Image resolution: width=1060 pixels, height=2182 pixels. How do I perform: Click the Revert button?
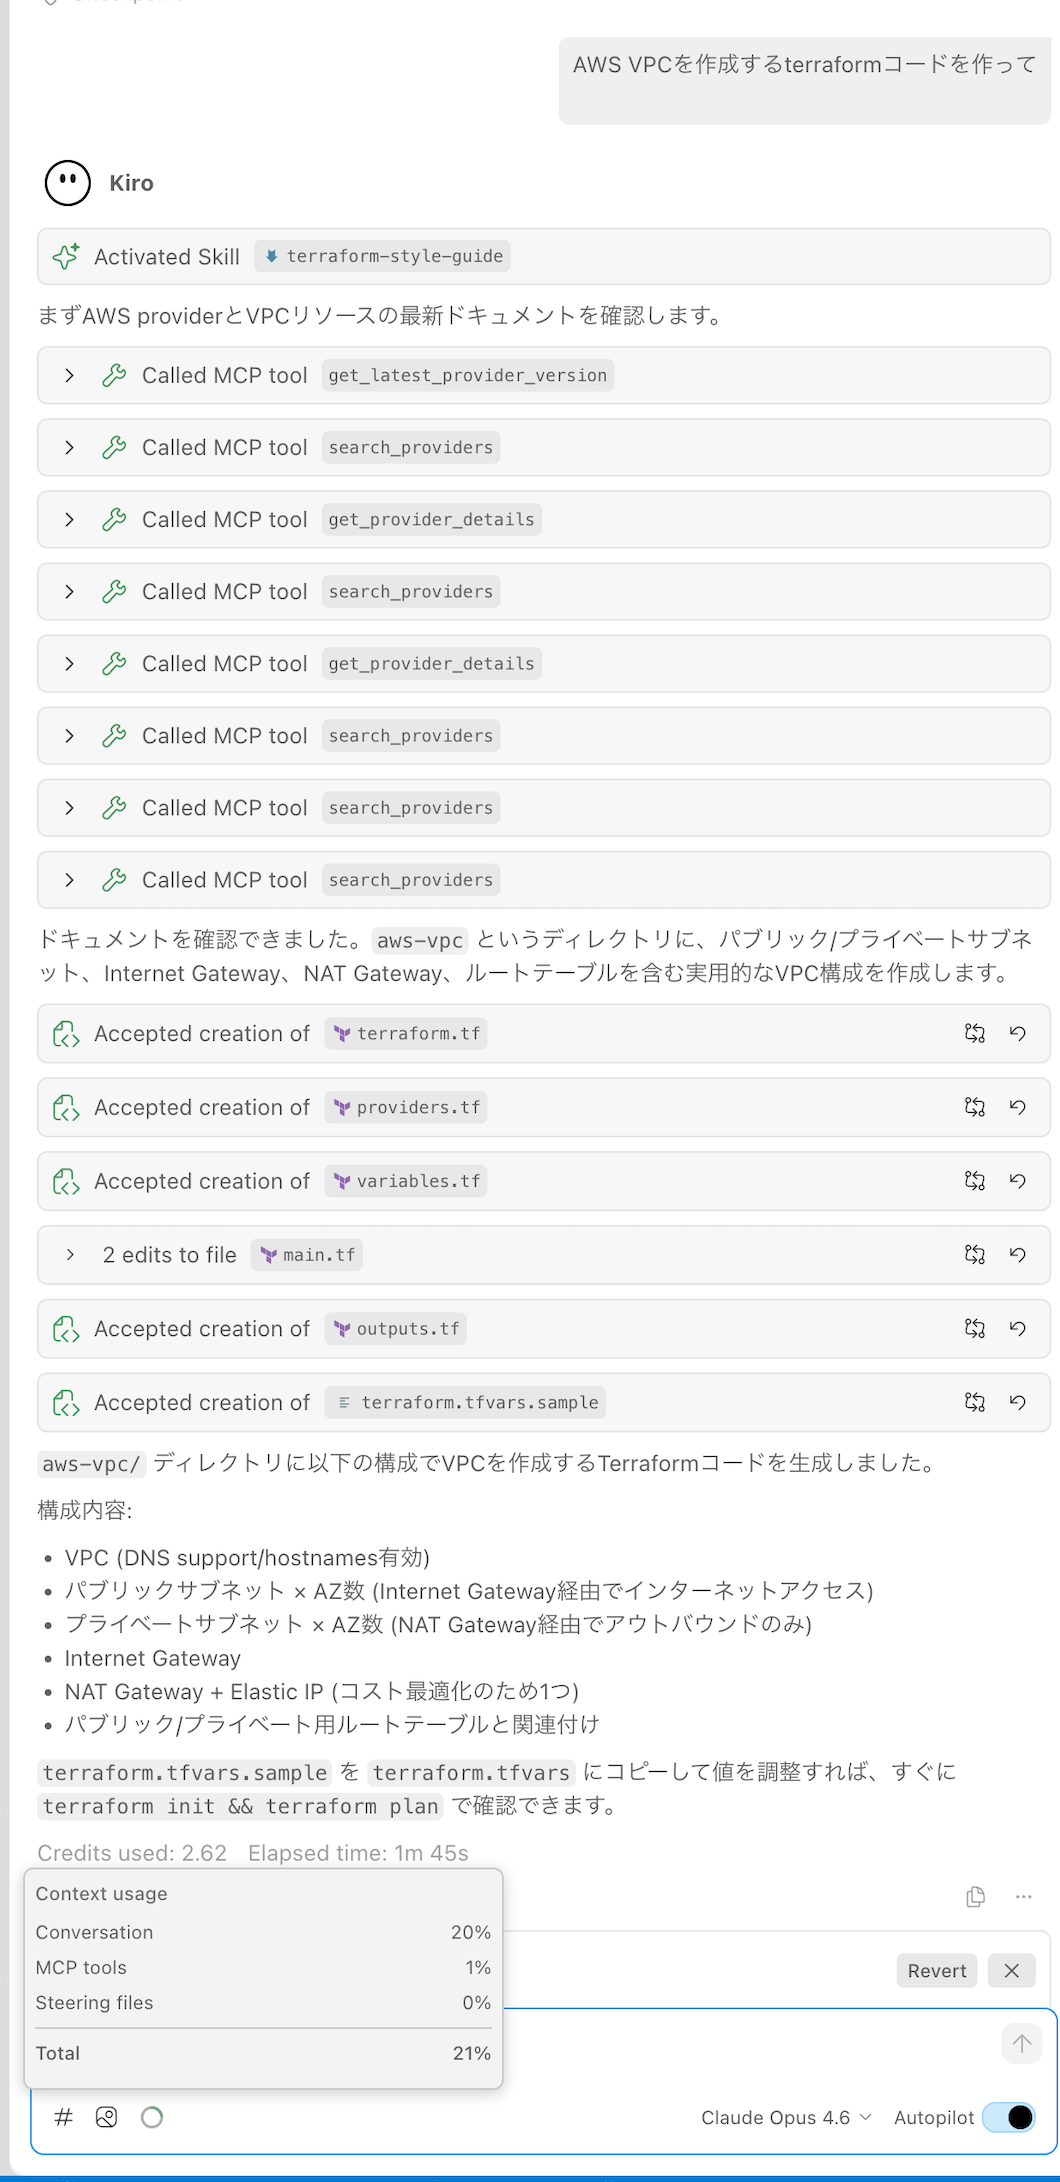936,1970
